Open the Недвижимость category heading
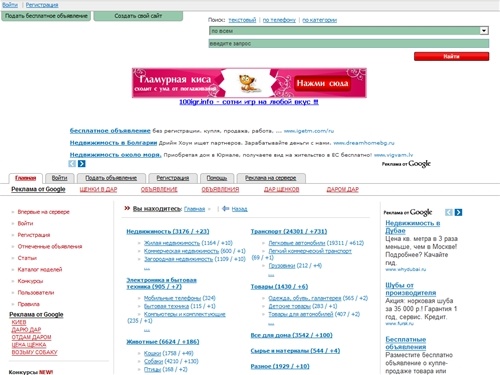The image size is (500, 375). 168,231
